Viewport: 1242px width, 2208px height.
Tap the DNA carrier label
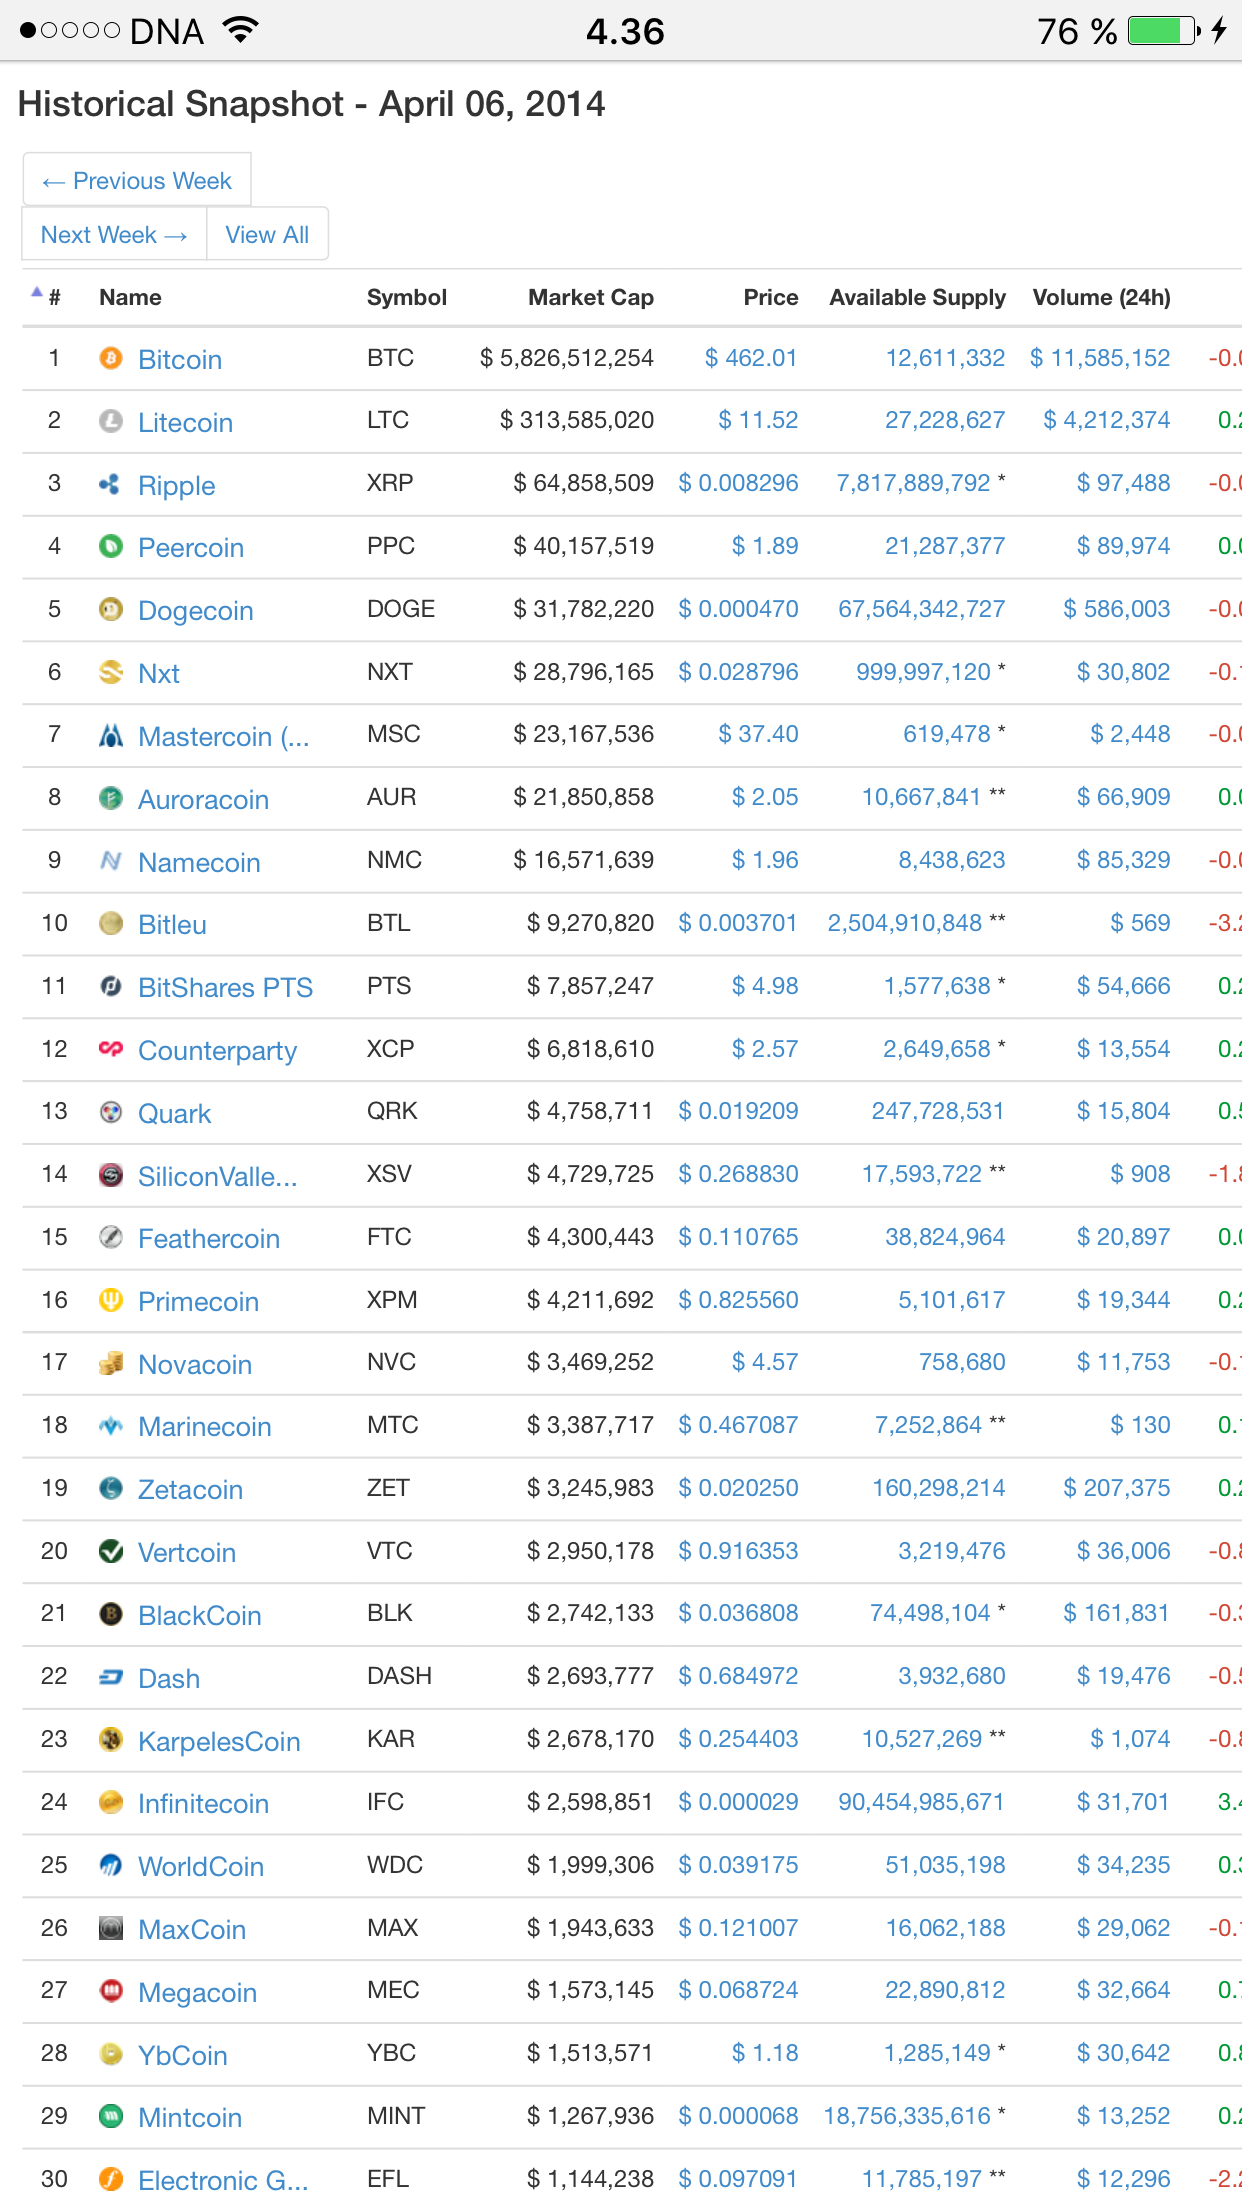[x=167, y=31]
